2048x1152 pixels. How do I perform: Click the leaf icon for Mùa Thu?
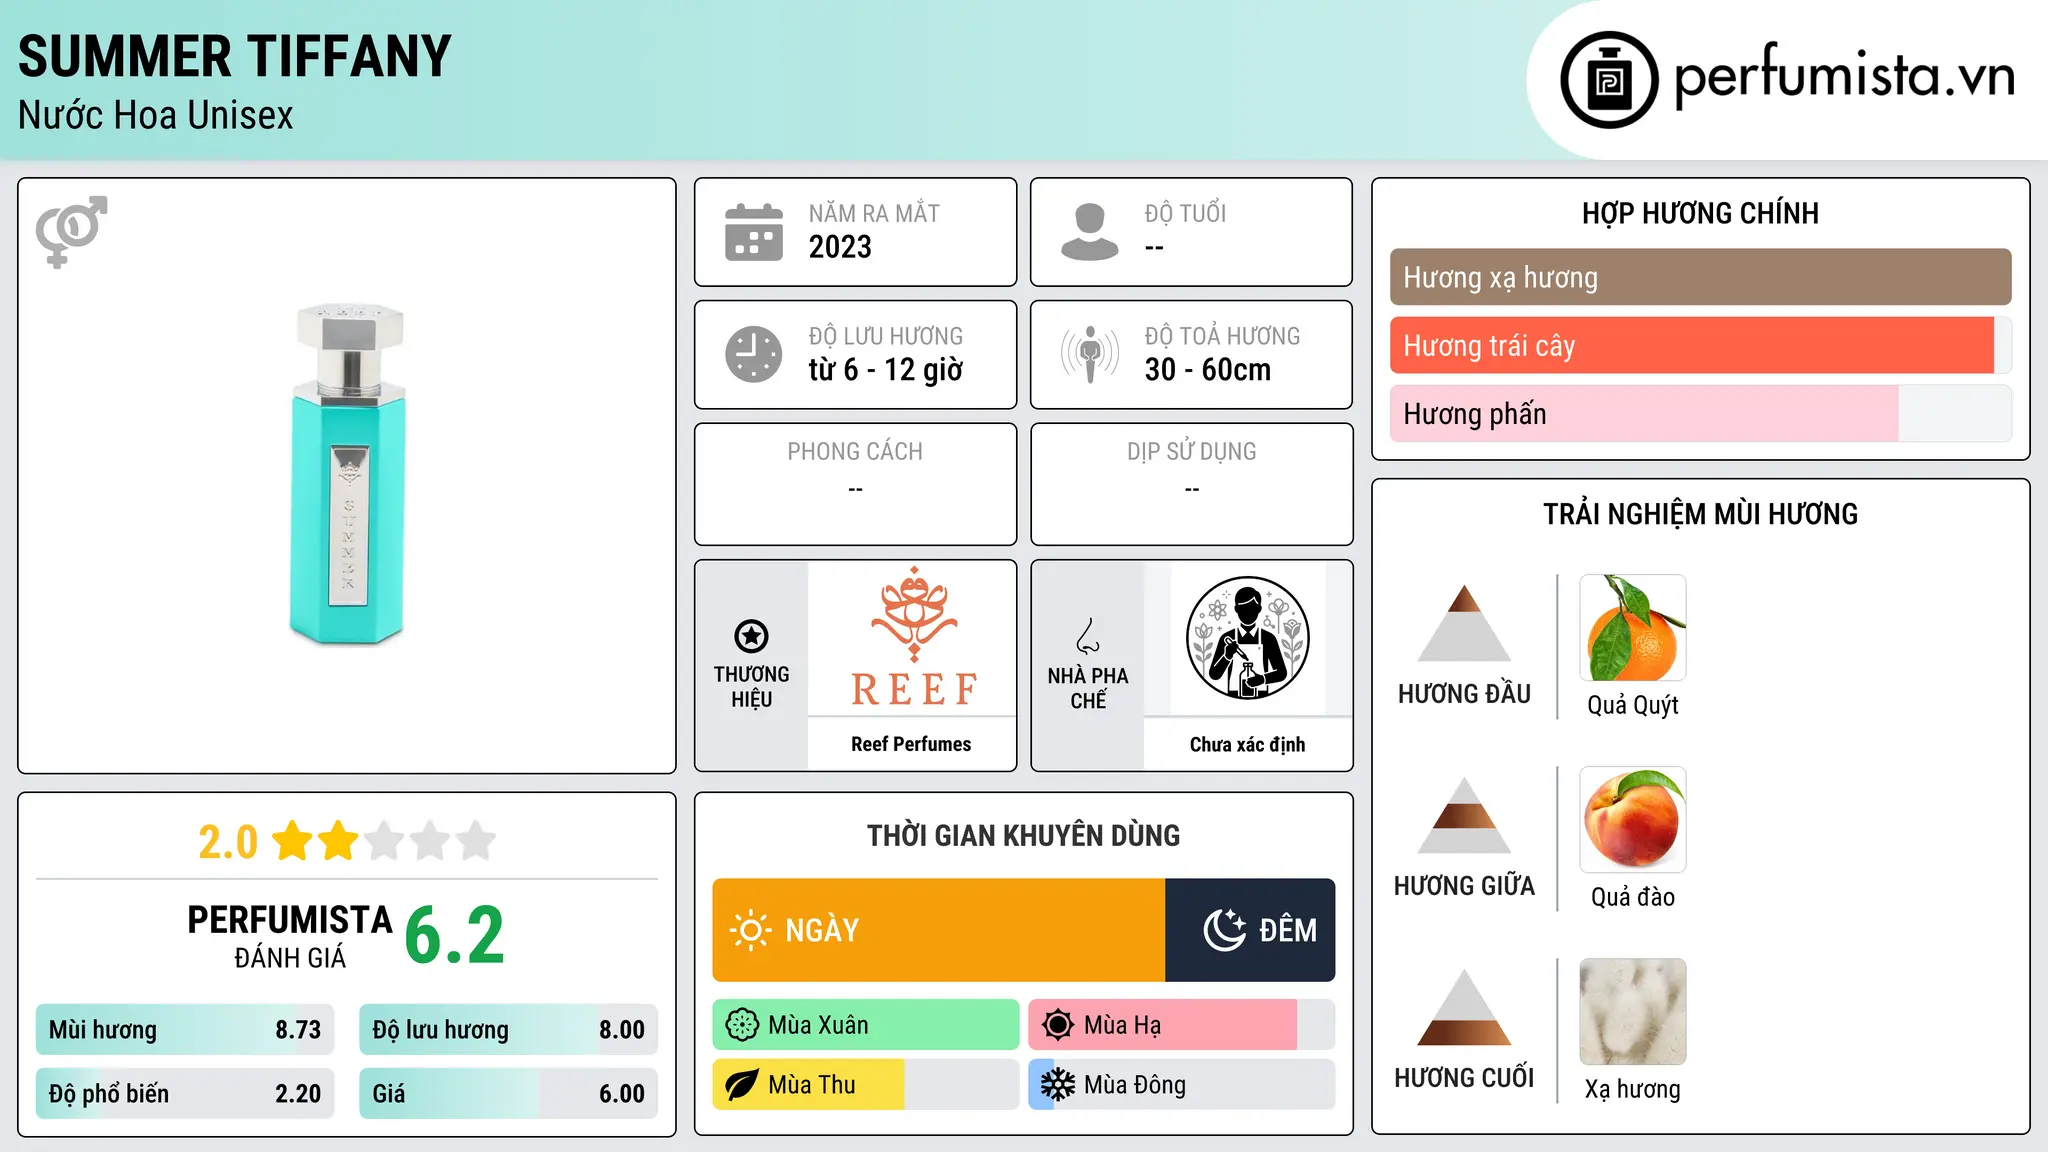742,1085
